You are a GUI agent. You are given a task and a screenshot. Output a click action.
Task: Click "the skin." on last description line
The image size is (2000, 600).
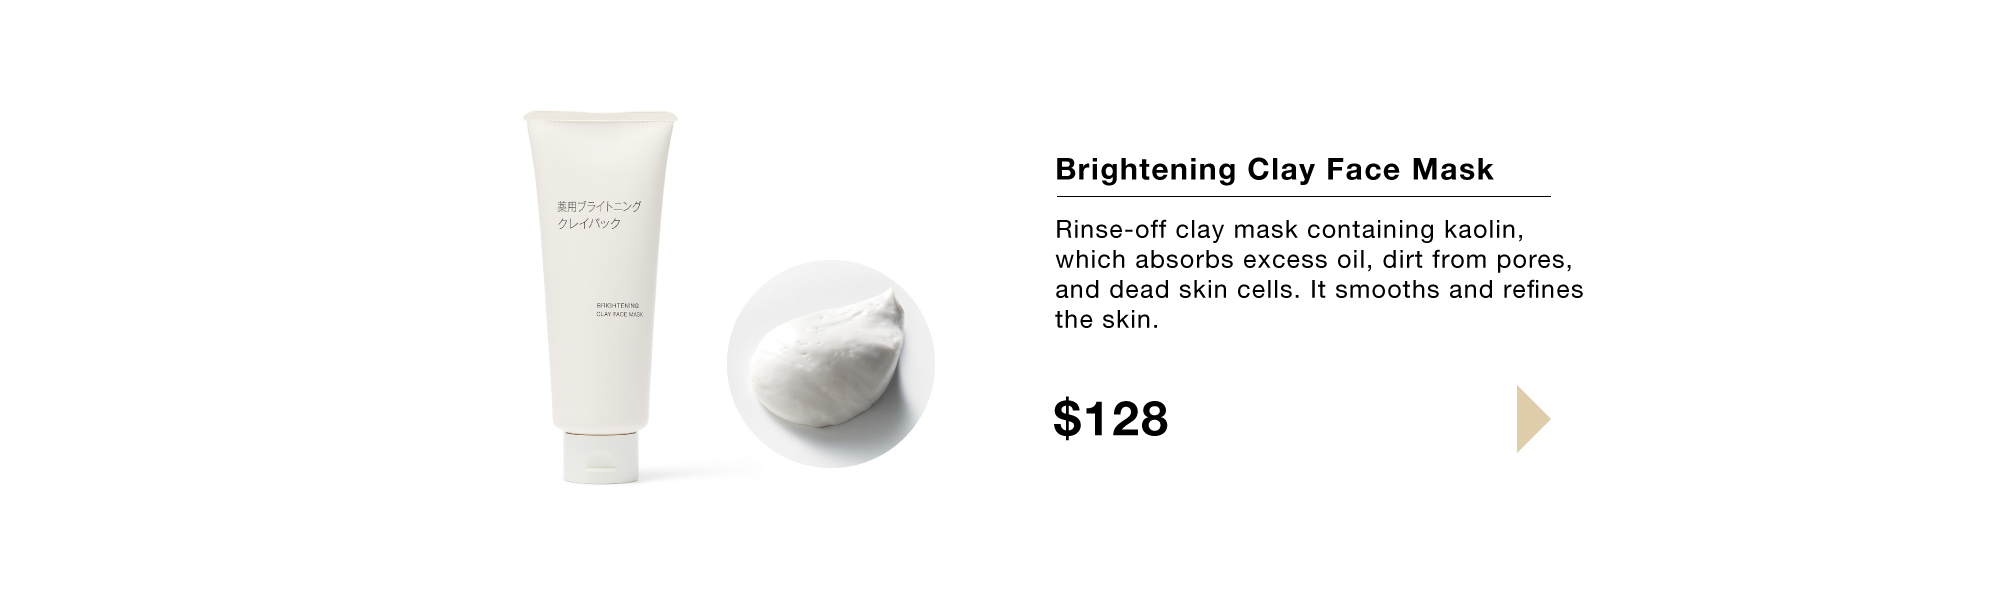(1106, 320)
